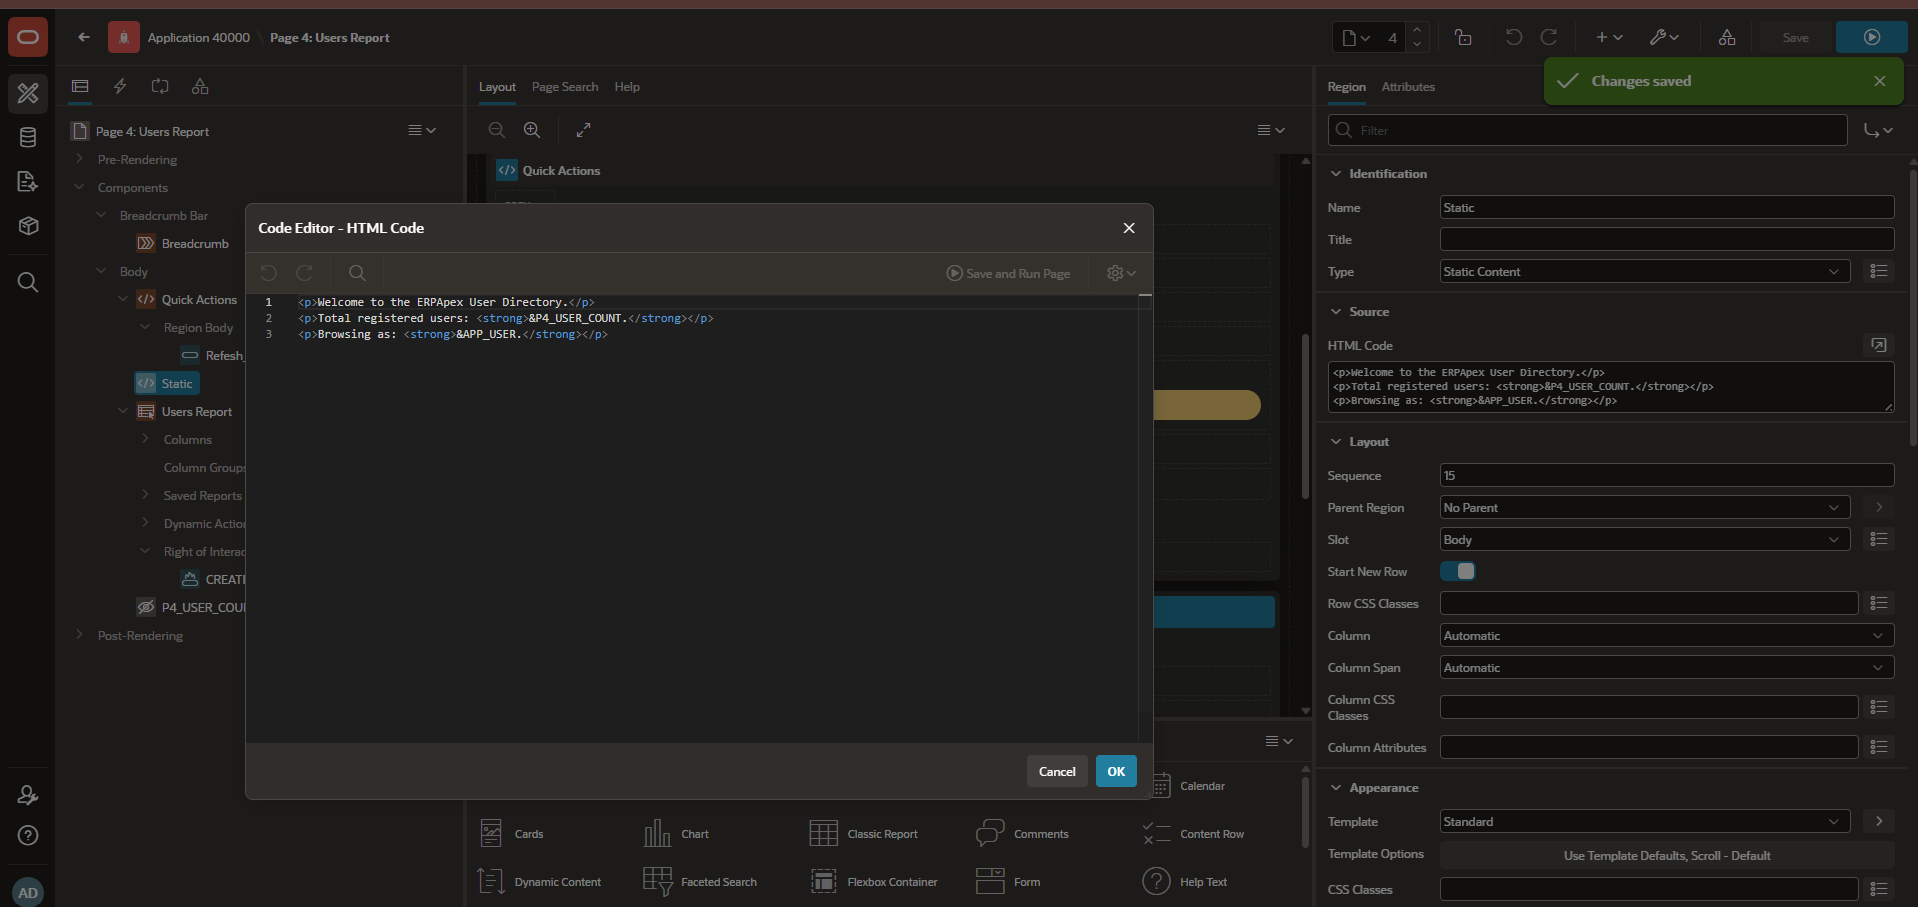Open help question mark in sidebar
This screenshot has width=1918, height=907.
tap(28, 835)
